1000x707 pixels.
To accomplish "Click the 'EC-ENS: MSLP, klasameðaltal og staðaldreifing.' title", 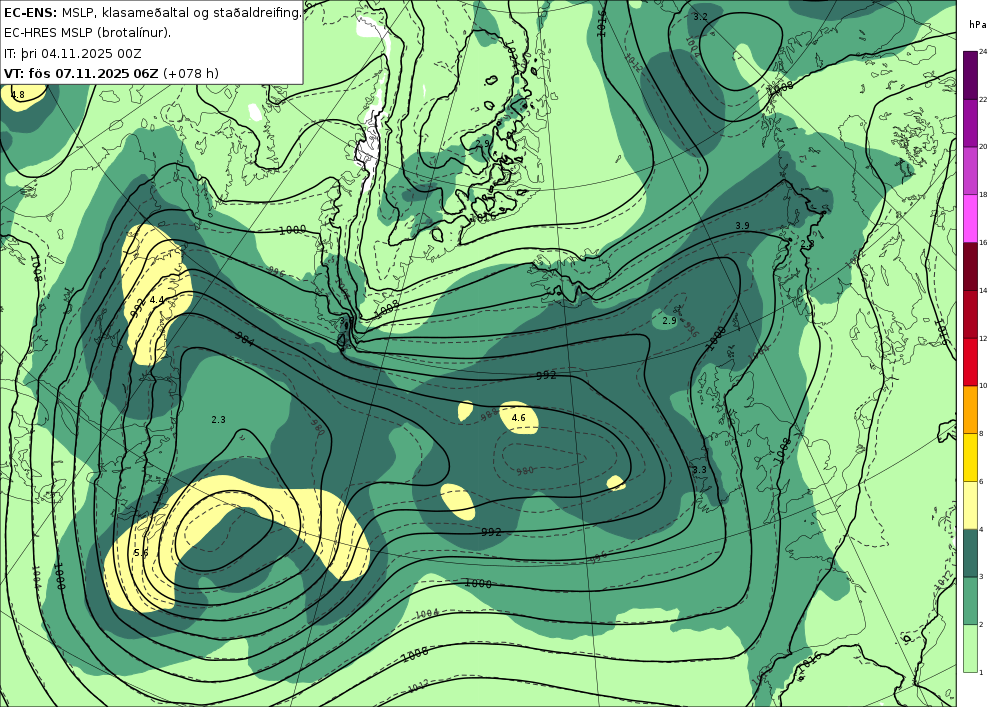I will (152, 12).
